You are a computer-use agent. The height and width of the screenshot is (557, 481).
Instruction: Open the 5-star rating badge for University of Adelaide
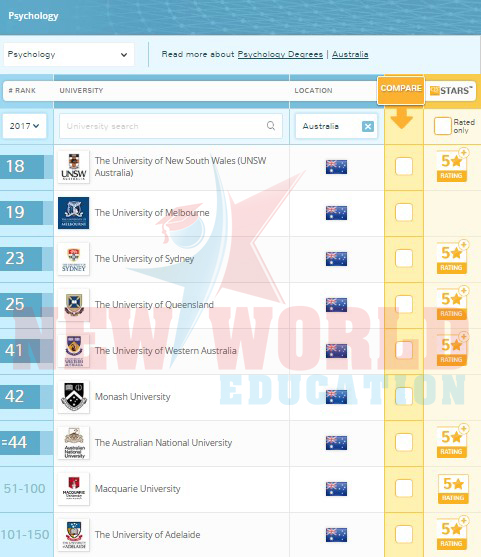click(452, 534)
